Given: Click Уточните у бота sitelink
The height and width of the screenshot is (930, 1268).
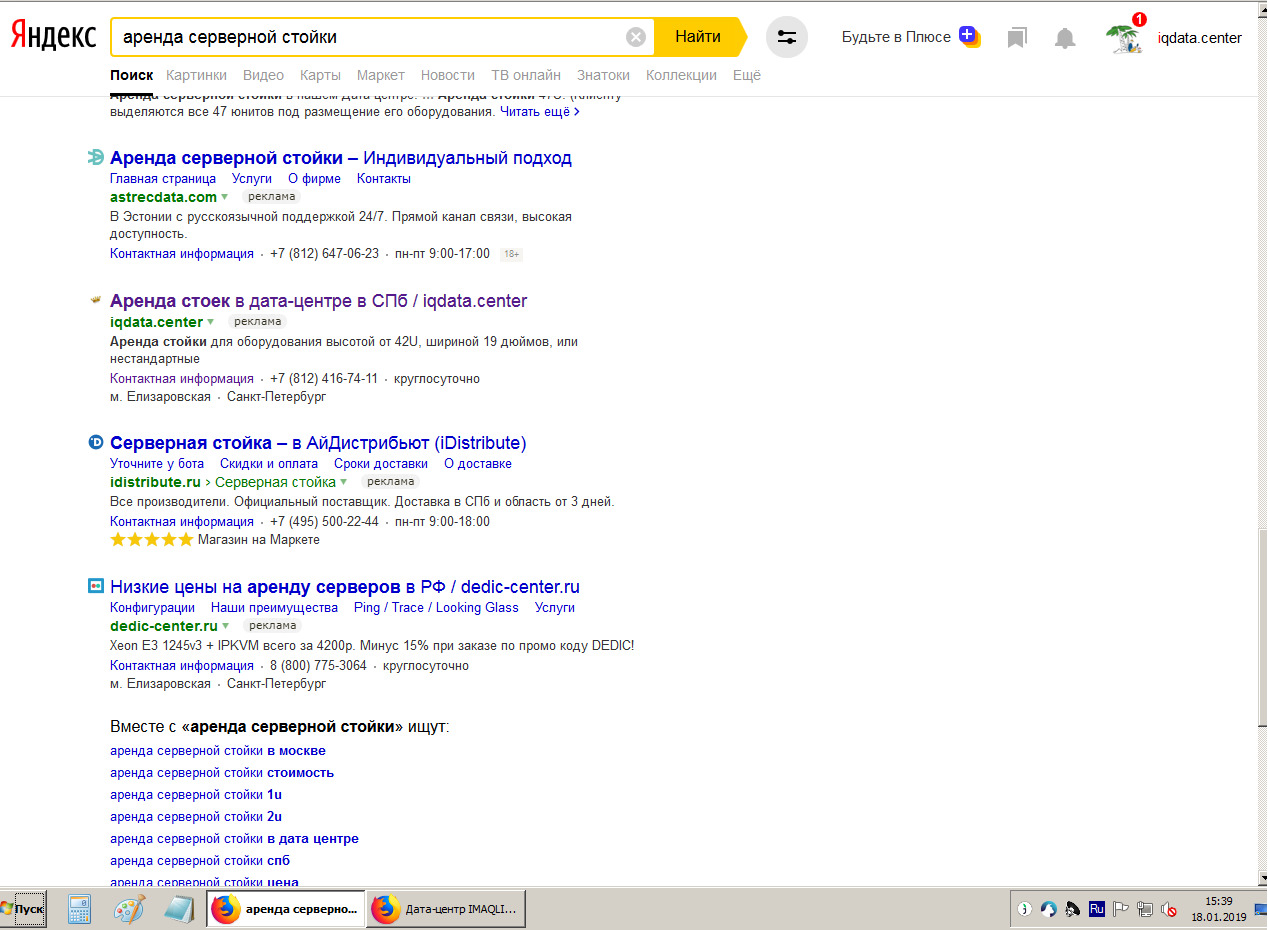Looking at the screenshot, I should pos(157,464).
